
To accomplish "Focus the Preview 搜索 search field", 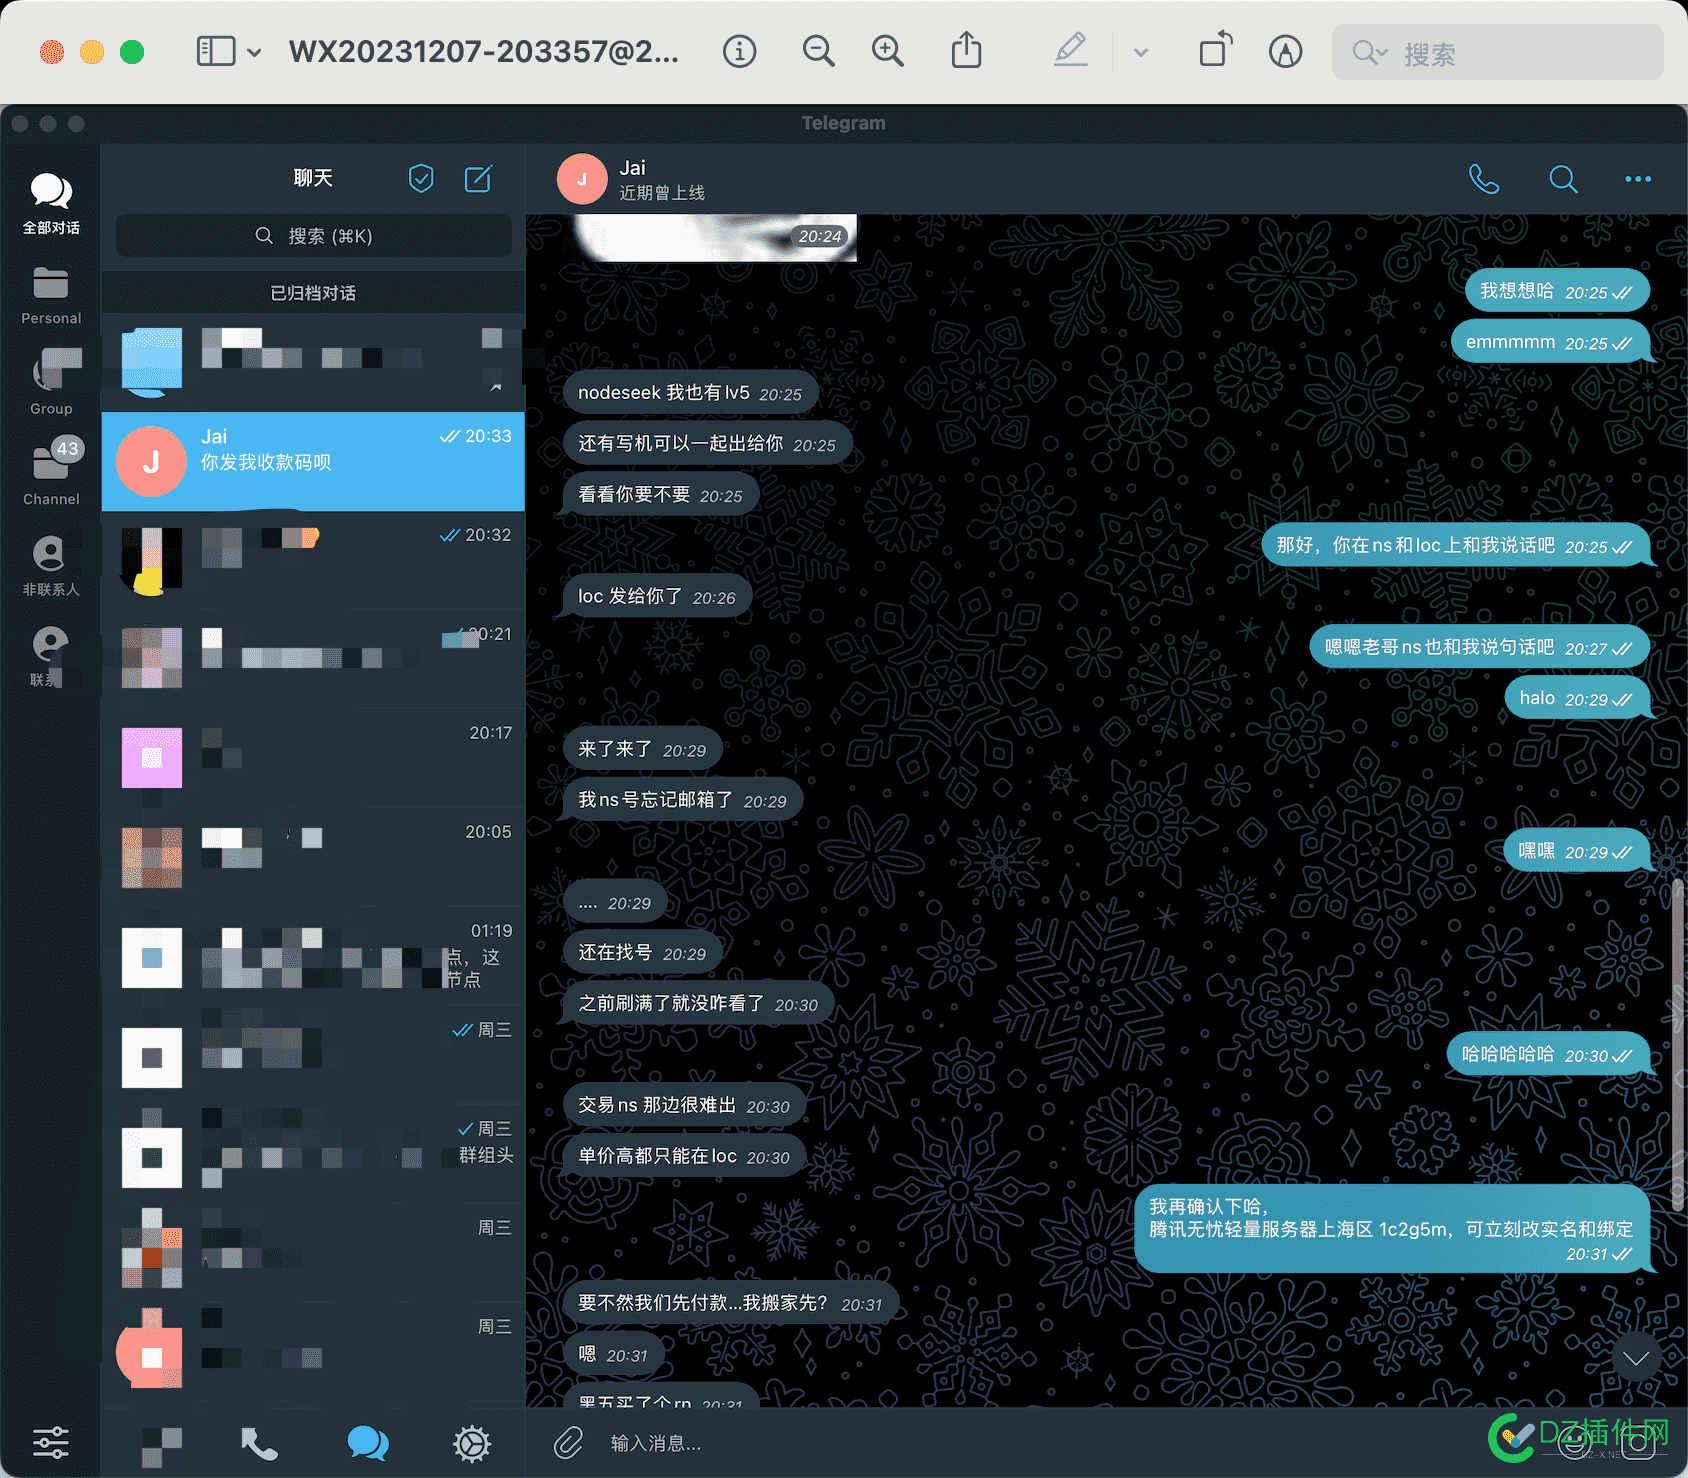I will [1498, 52].
